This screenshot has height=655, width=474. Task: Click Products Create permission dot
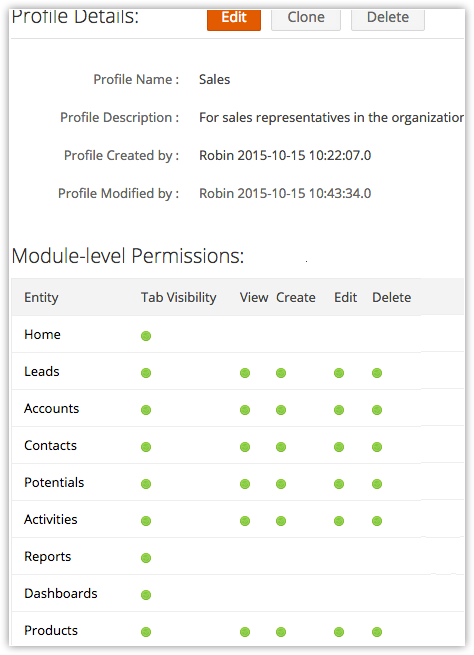click(281, 632)
